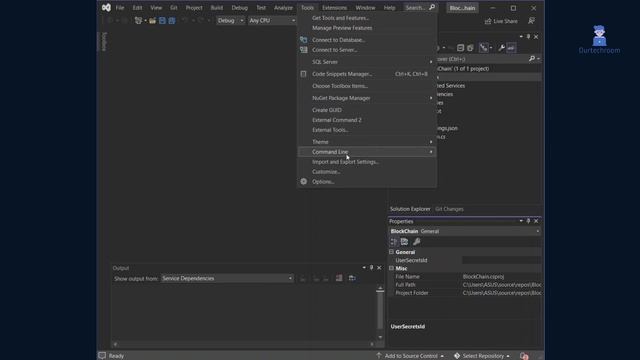Pin the Properties panel
The height and width of the screenshot is (360, 640).
[528, 221]
